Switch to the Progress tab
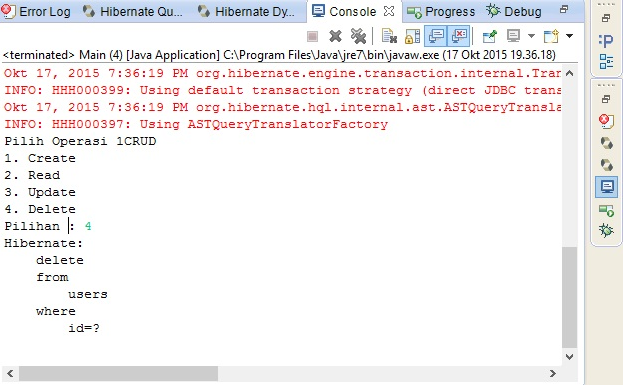Viewport: 623px width, 385px height. coord(441,12)
